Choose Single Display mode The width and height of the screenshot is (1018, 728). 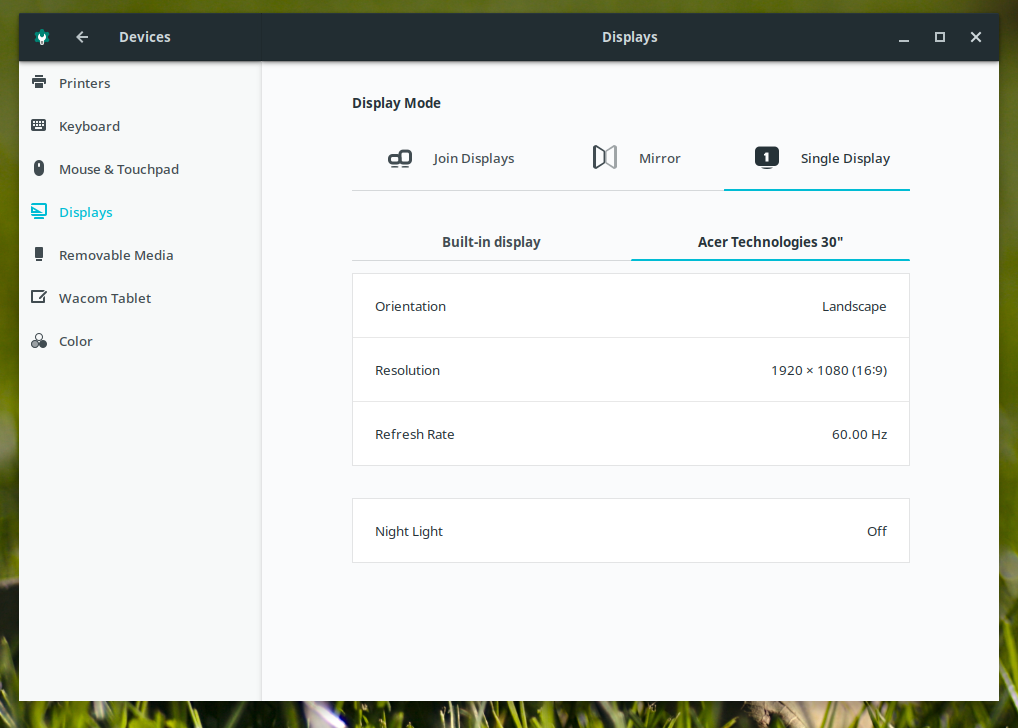[x=817, y=158]
